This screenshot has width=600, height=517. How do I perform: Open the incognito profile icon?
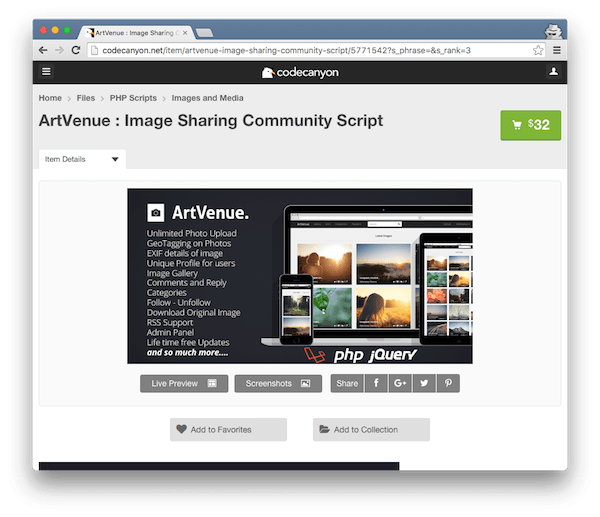pyautogui.click(x=553, y=31)
